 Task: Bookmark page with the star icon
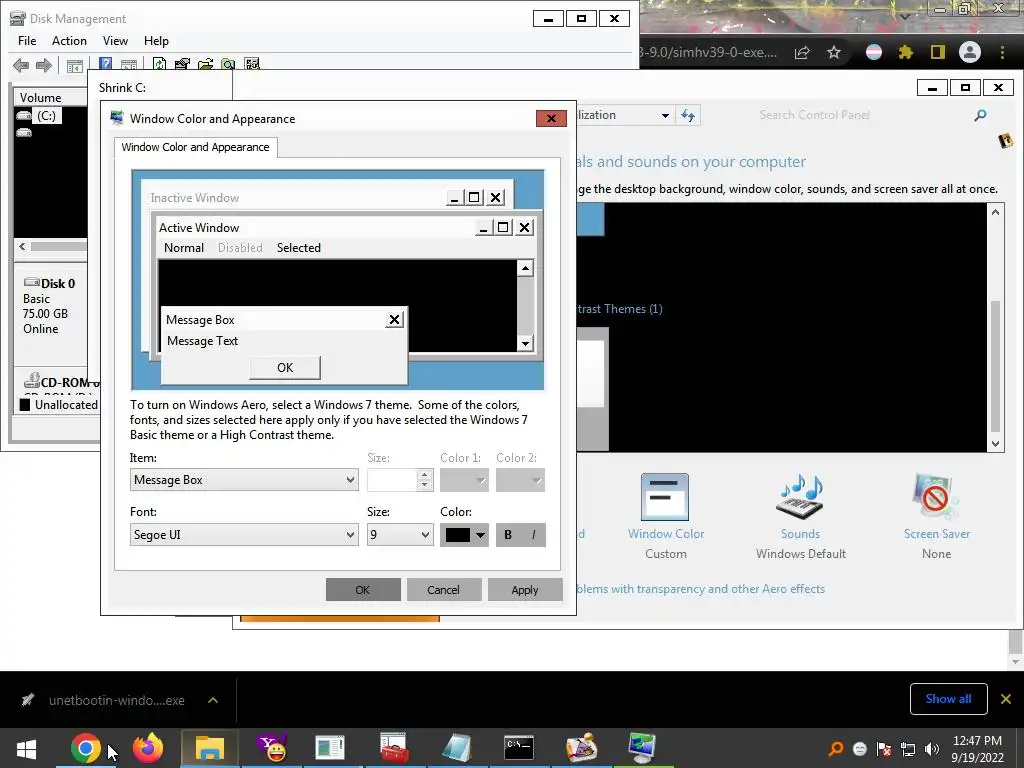pyautogui.click(x=834, y=52)
